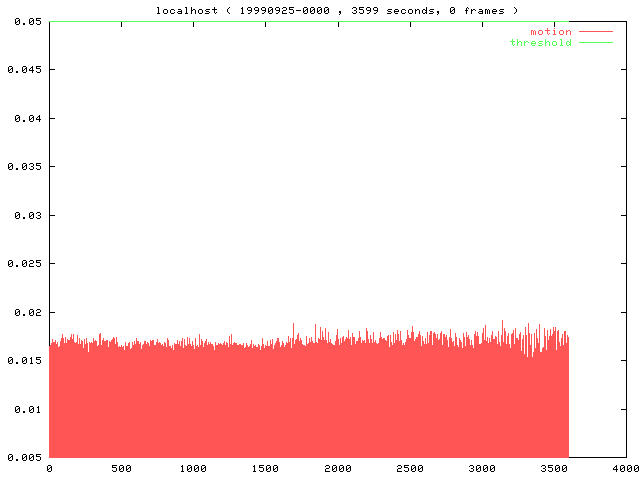
Task: Select the "motion" legend label
Action: point(550,32)
